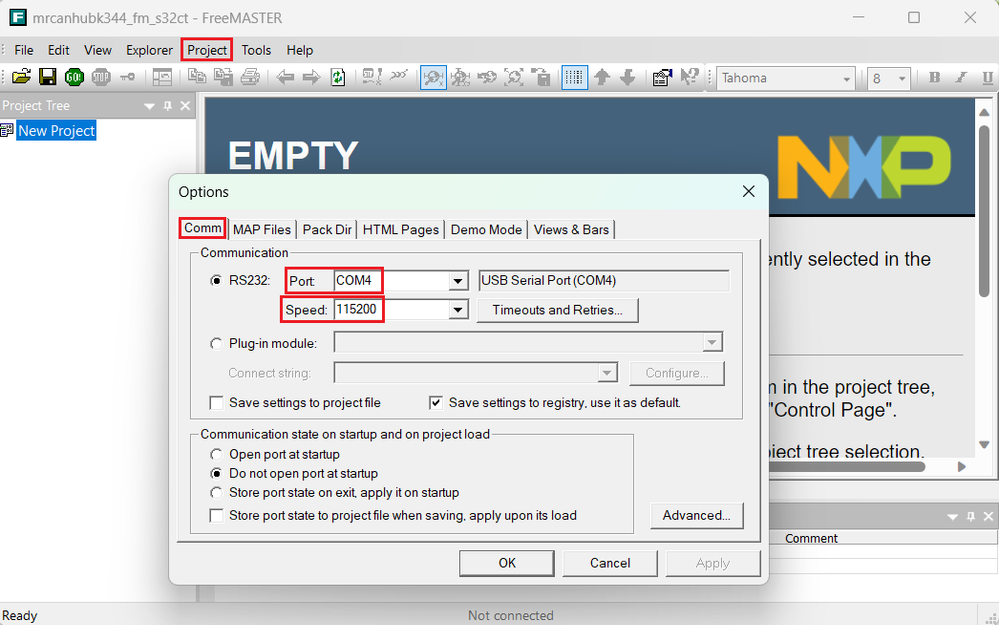This screenshot has width=999, height=625.
Task: Click the Timeouts and Retries button
Action: coord(557,310)
